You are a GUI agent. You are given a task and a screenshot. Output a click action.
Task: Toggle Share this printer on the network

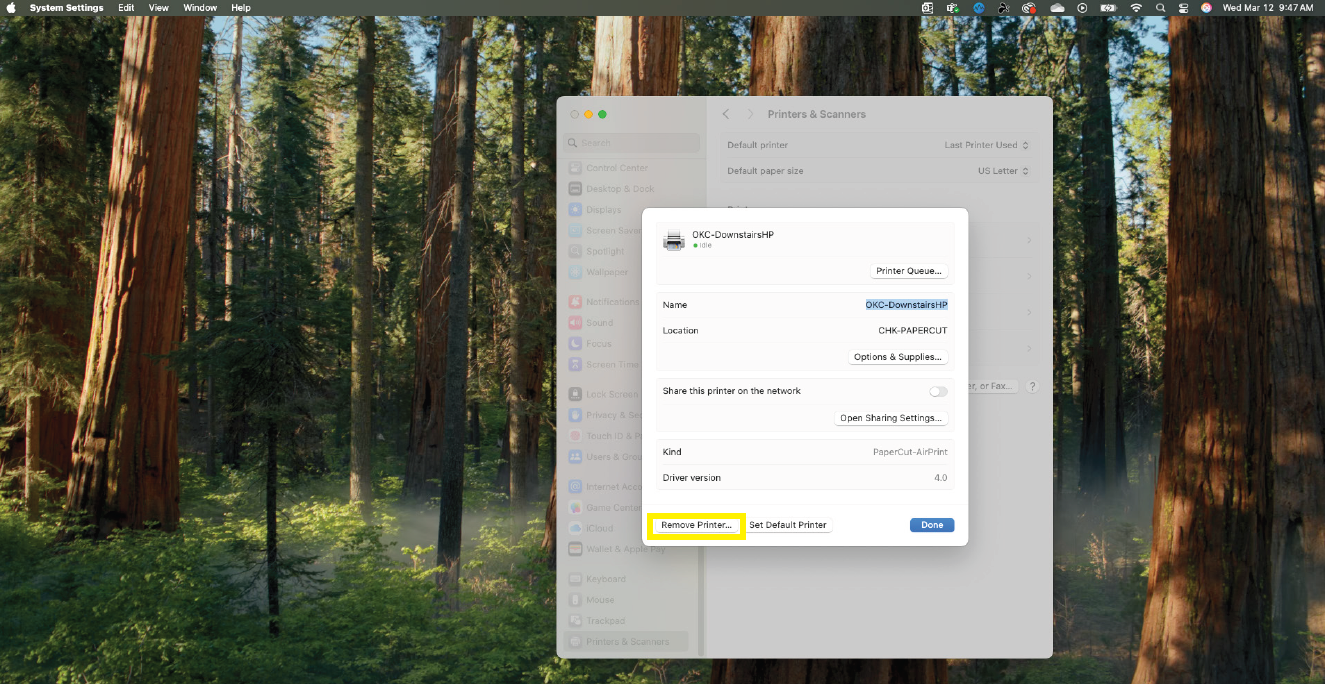point(938,391)
